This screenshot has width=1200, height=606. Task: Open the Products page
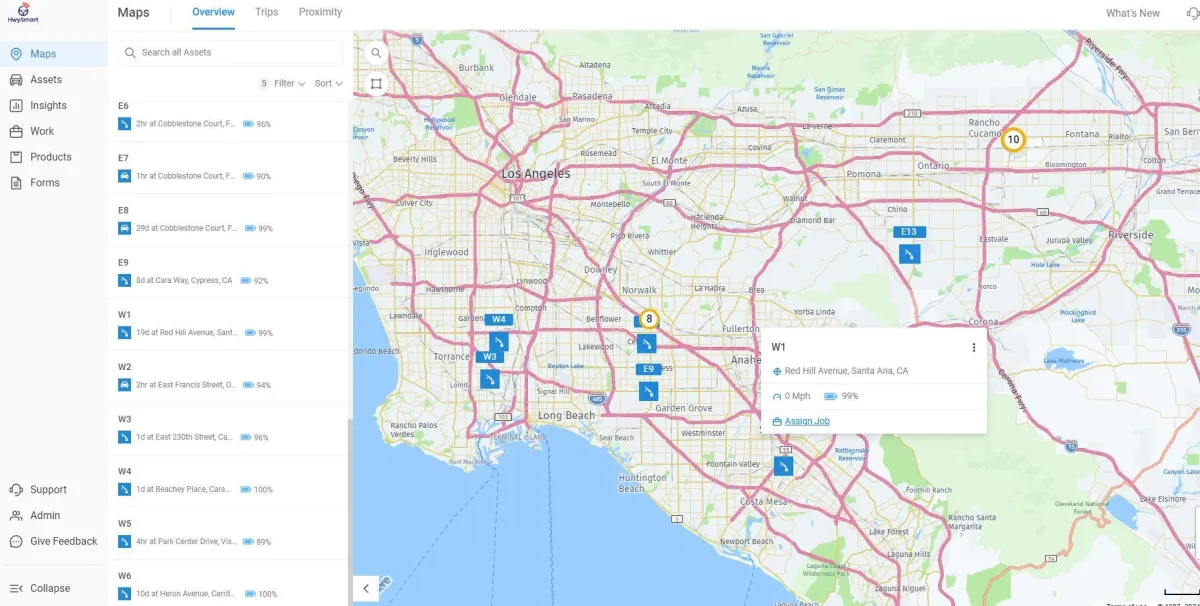(54, 157)
